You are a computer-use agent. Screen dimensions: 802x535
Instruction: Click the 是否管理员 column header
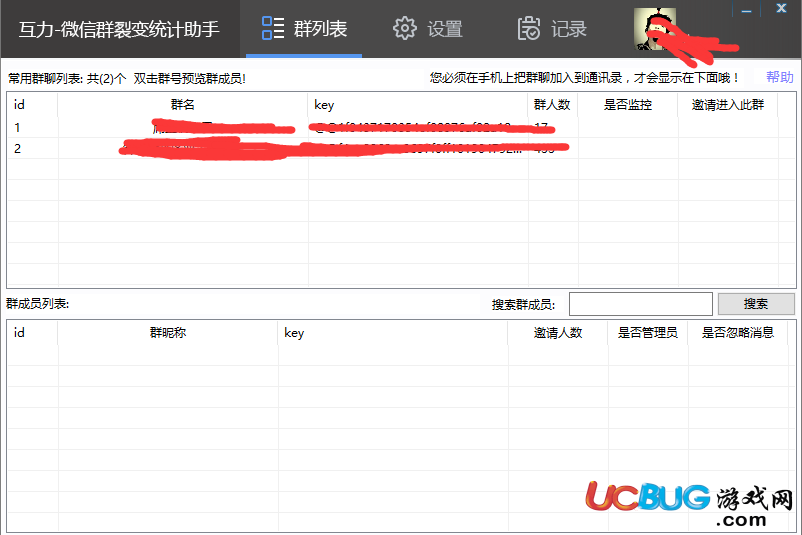tap(648, 333)
